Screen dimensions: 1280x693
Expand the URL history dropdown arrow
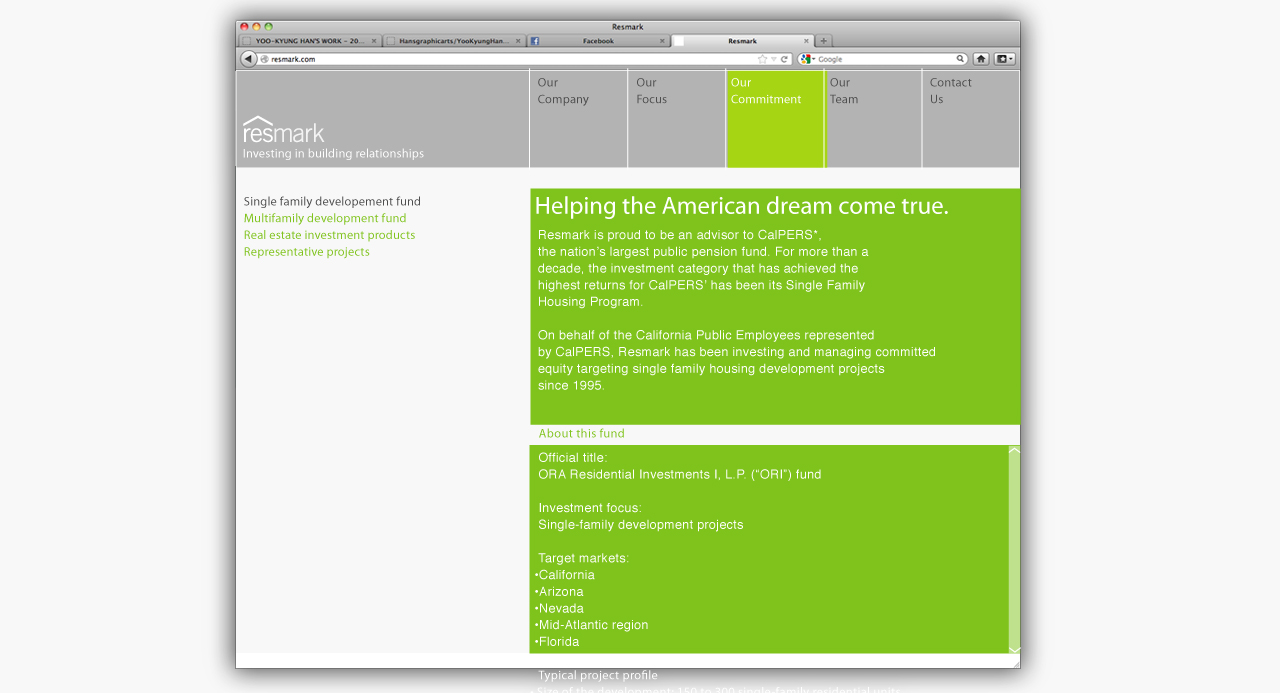pos(773,59)
